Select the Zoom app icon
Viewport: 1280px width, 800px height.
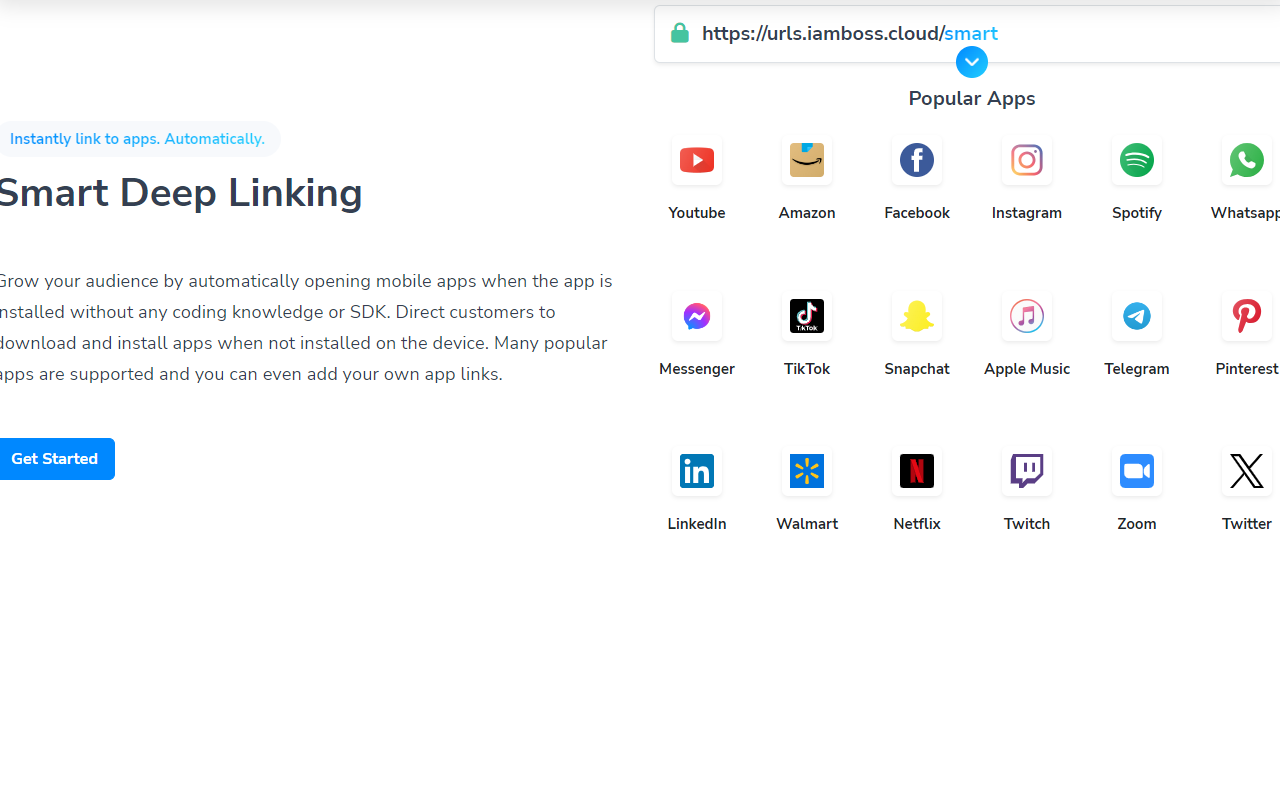click(x=1137, y=471)
